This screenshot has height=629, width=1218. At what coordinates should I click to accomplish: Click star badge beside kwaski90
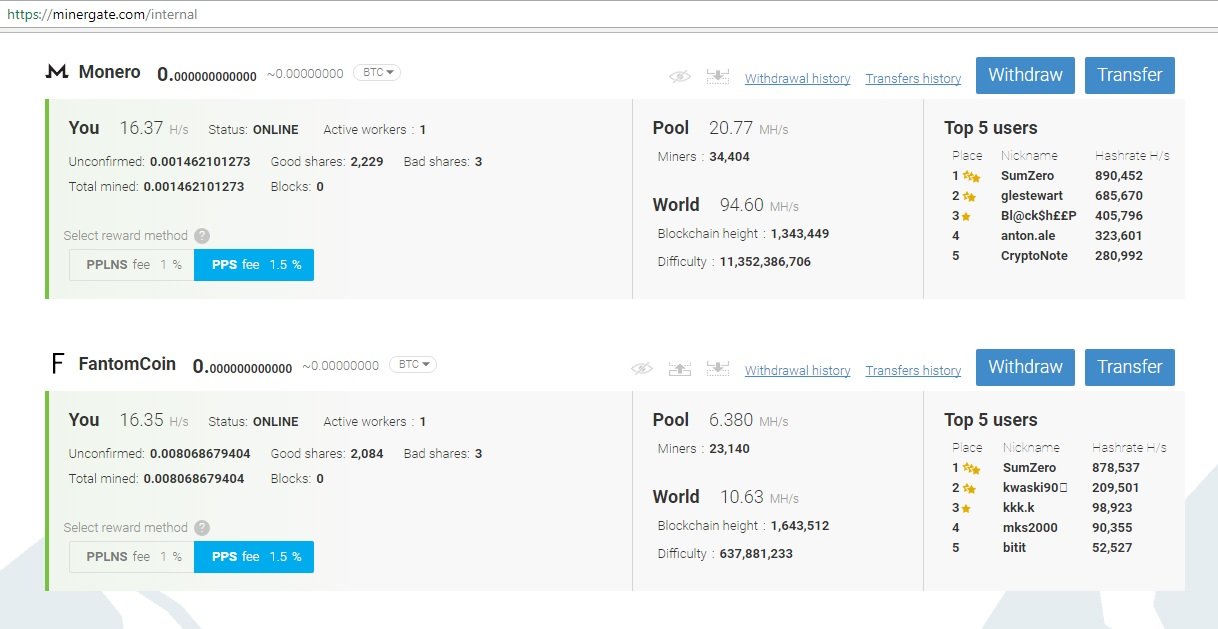tap(969, 488)
